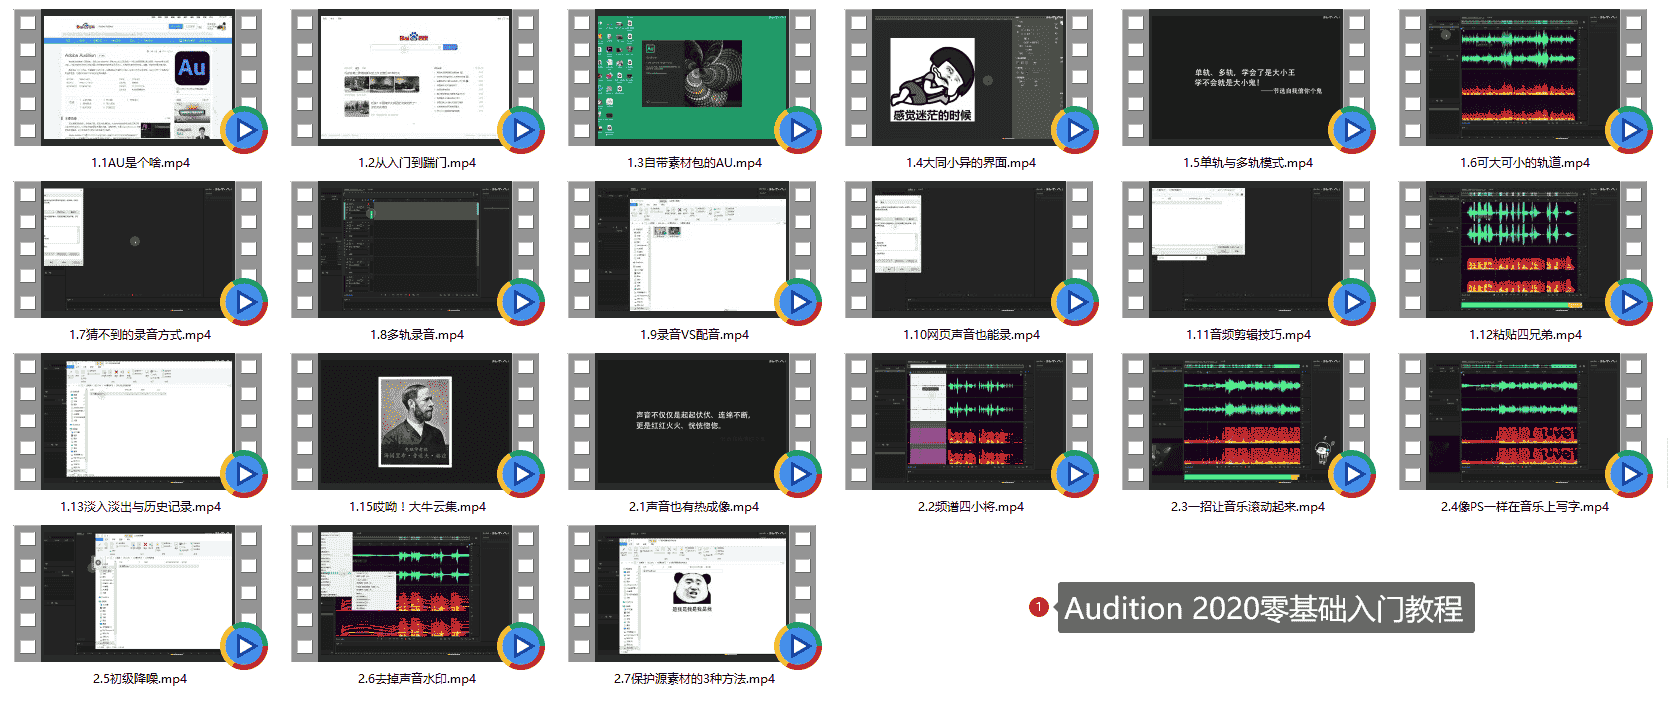Open 1.13淡入淡出与历史记录.mp4 thumbnail

(139, 421)
